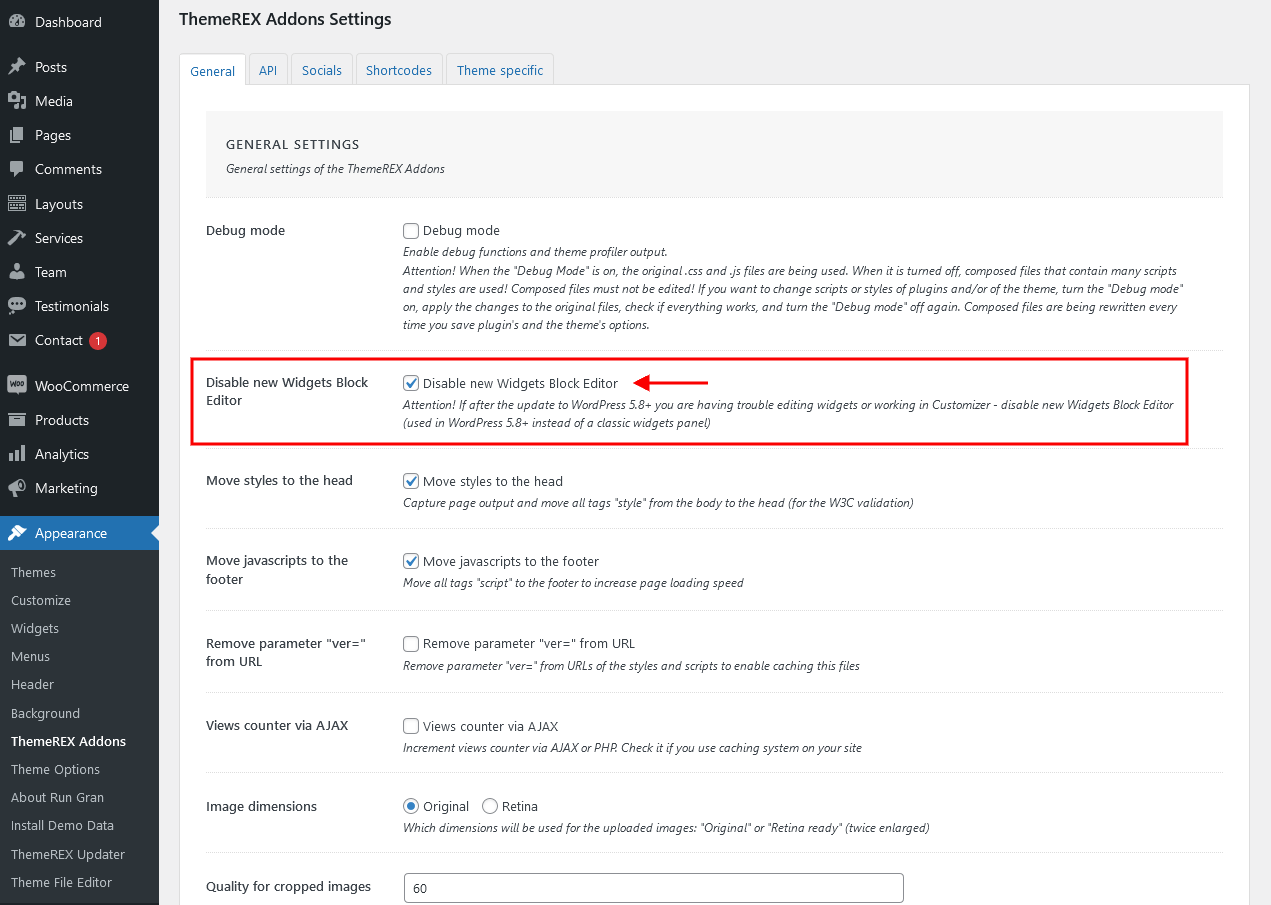Image resolution: width=1271 pixels, height=905 pixels.
Task: Click the Services tools icon
Action: pyautogui.click(x=17, y=238)
